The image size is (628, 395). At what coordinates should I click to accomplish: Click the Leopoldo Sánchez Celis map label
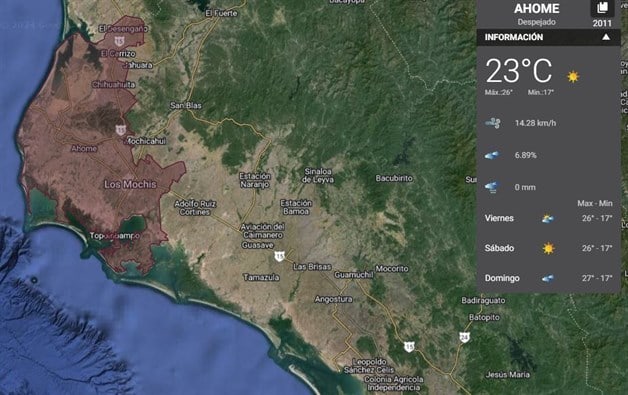pos(369,366)
